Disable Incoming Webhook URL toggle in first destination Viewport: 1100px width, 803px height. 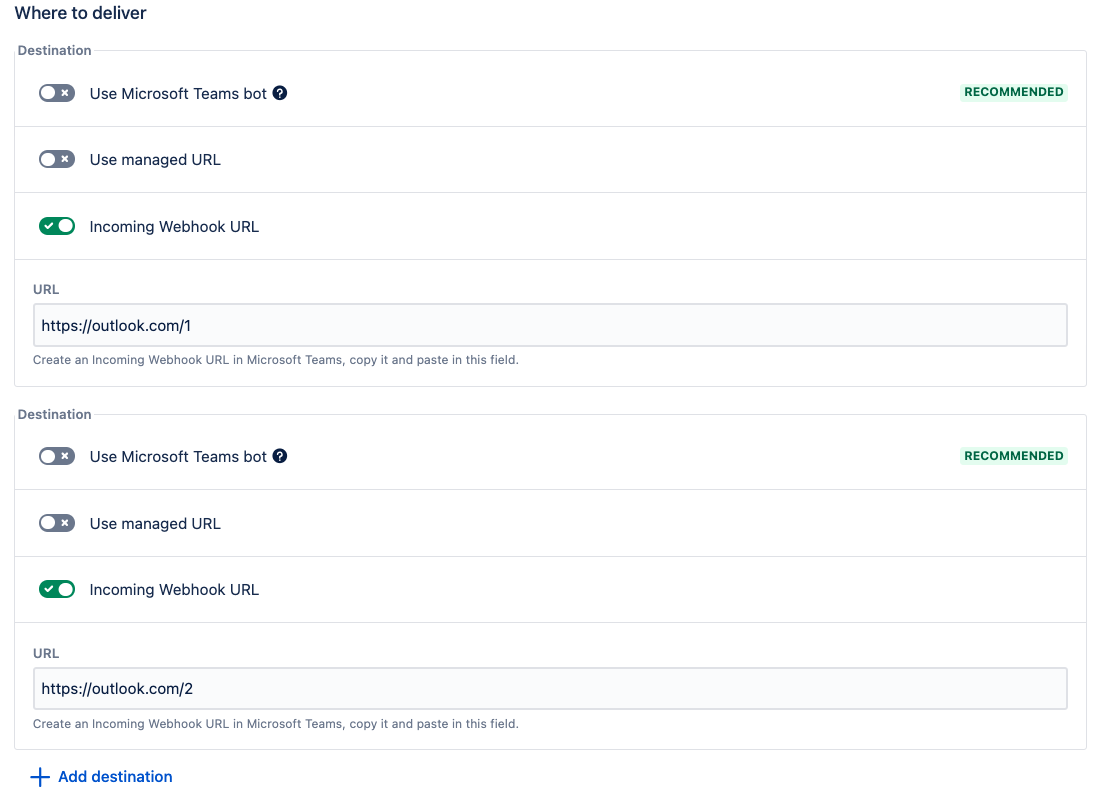pos(57,226)
